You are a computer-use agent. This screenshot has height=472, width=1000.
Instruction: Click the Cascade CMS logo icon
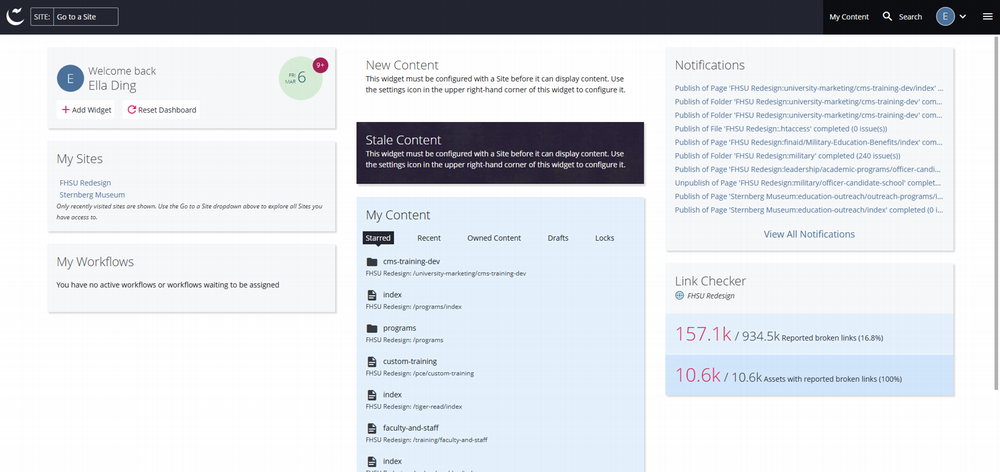(15, 17)
